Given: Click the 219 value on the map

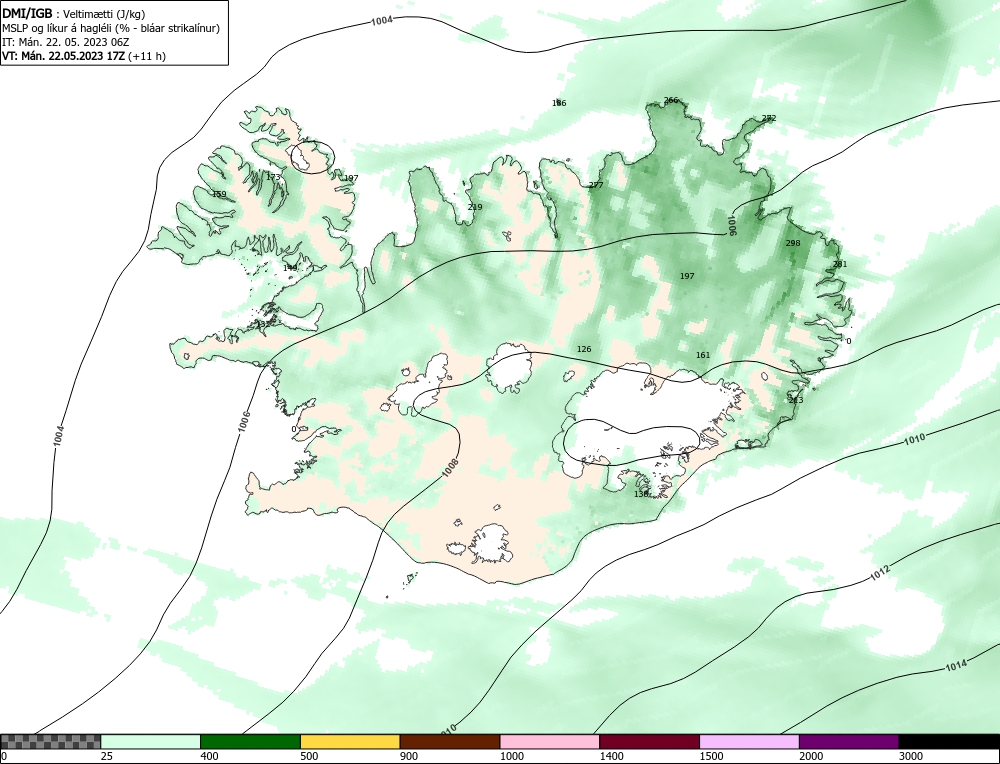Looking at the screenshot, I should click(475, 207).
